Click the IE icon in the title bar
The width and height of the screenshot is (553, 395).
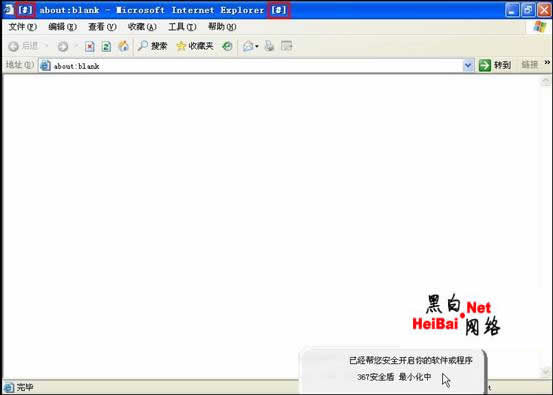click(8, 10)
